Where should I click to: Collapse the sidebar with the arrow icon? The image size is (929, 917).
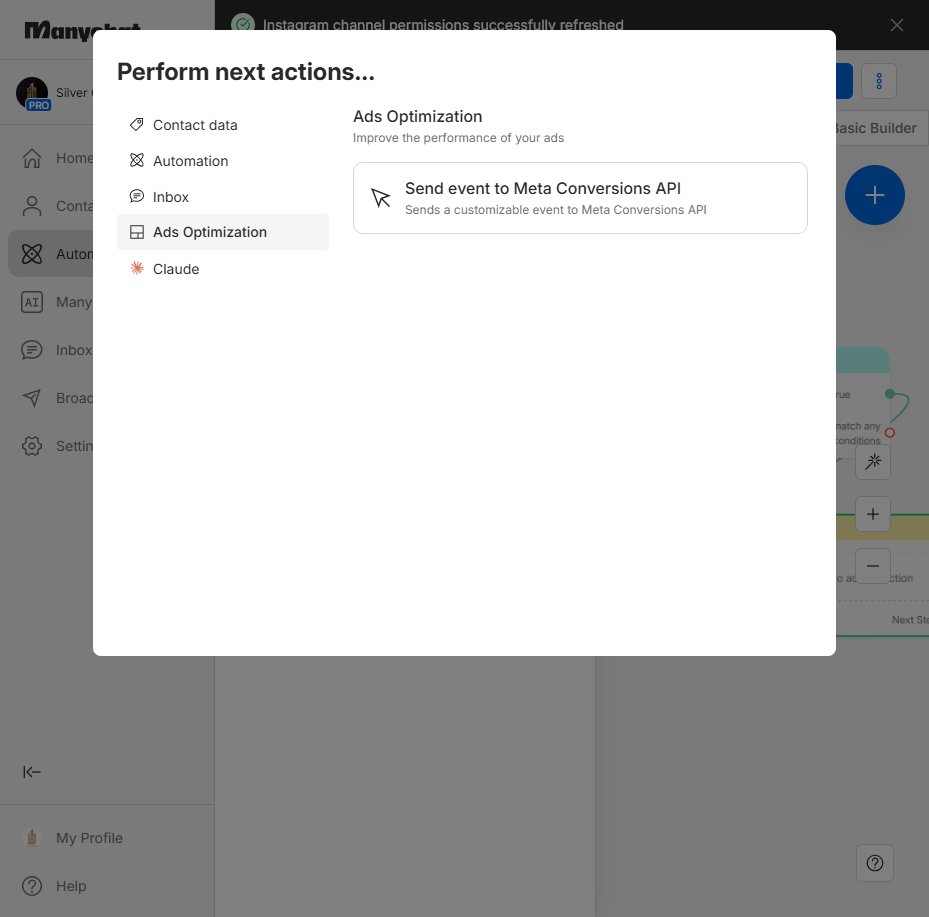(x=32, y=772)
